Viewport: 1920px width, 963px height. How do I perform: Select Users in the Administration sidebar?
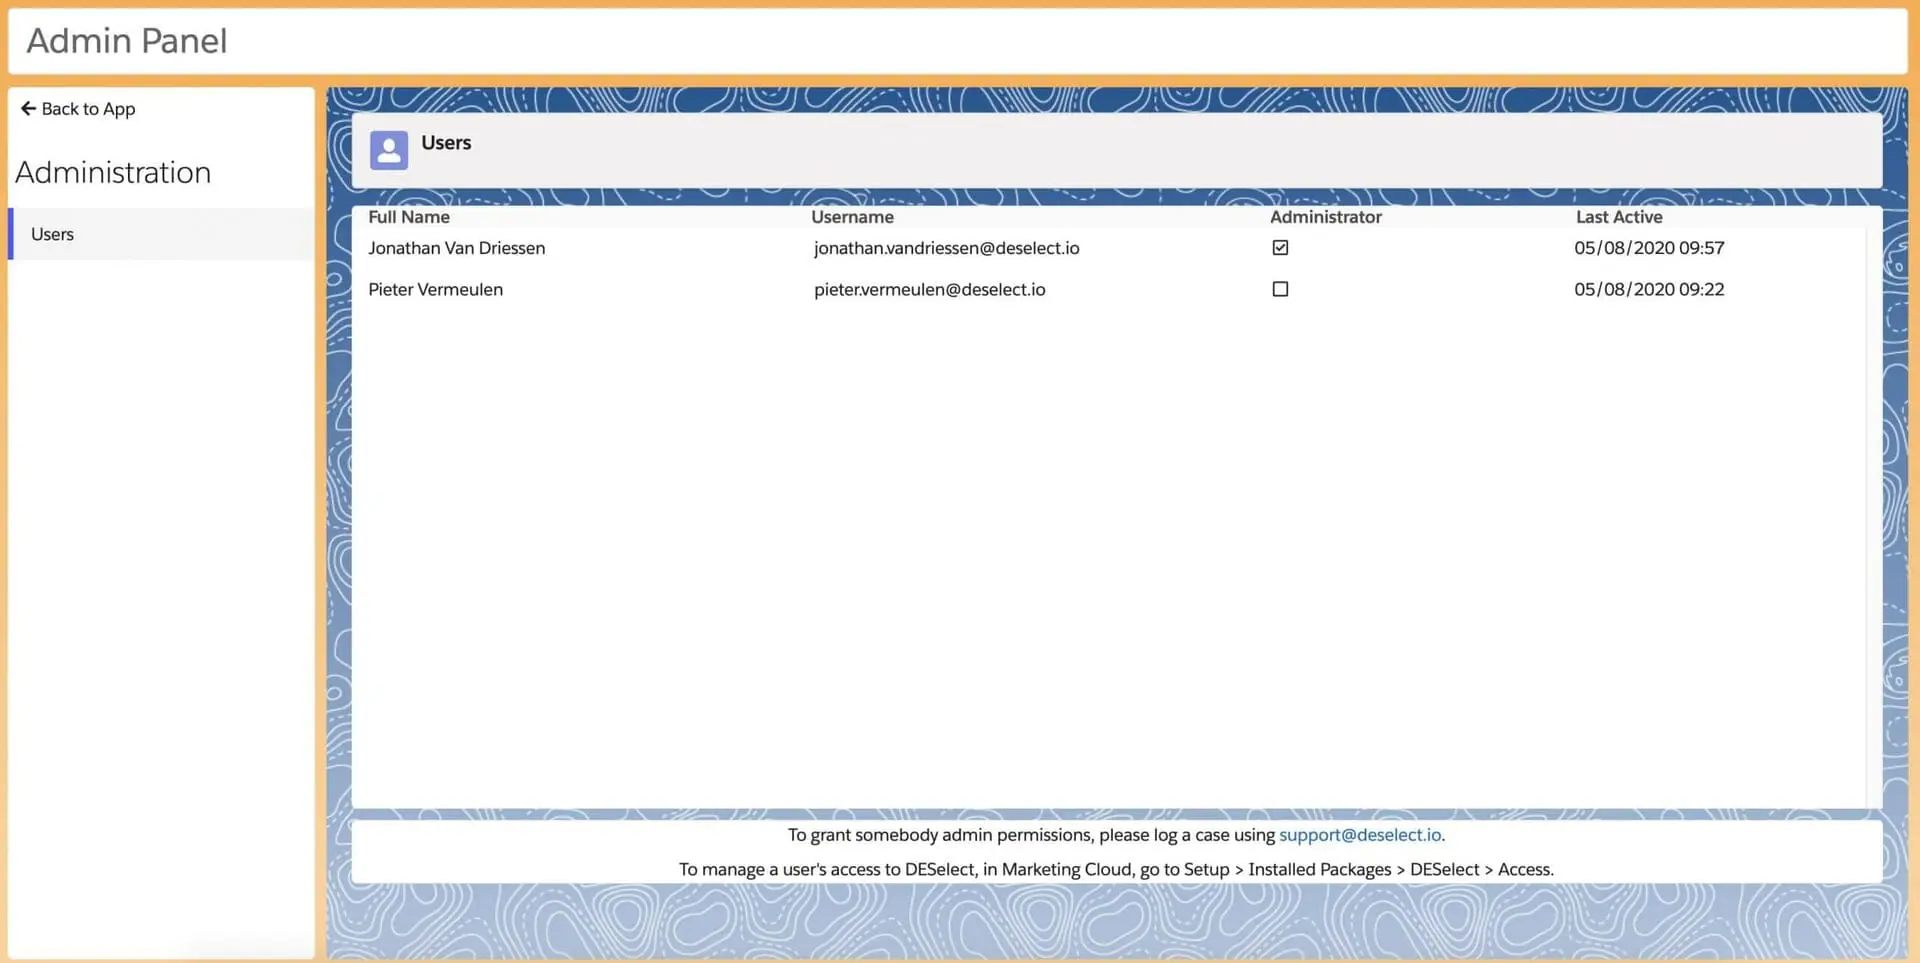point(52,234)
